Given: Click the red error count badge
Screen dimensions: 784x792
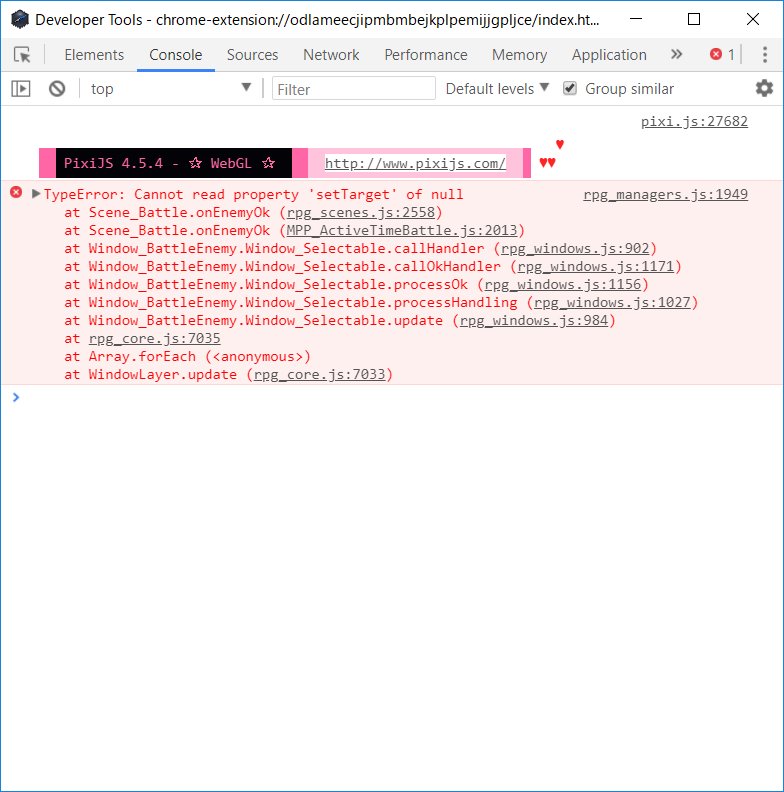Looking at the screenshot, I should click(722, 55).
